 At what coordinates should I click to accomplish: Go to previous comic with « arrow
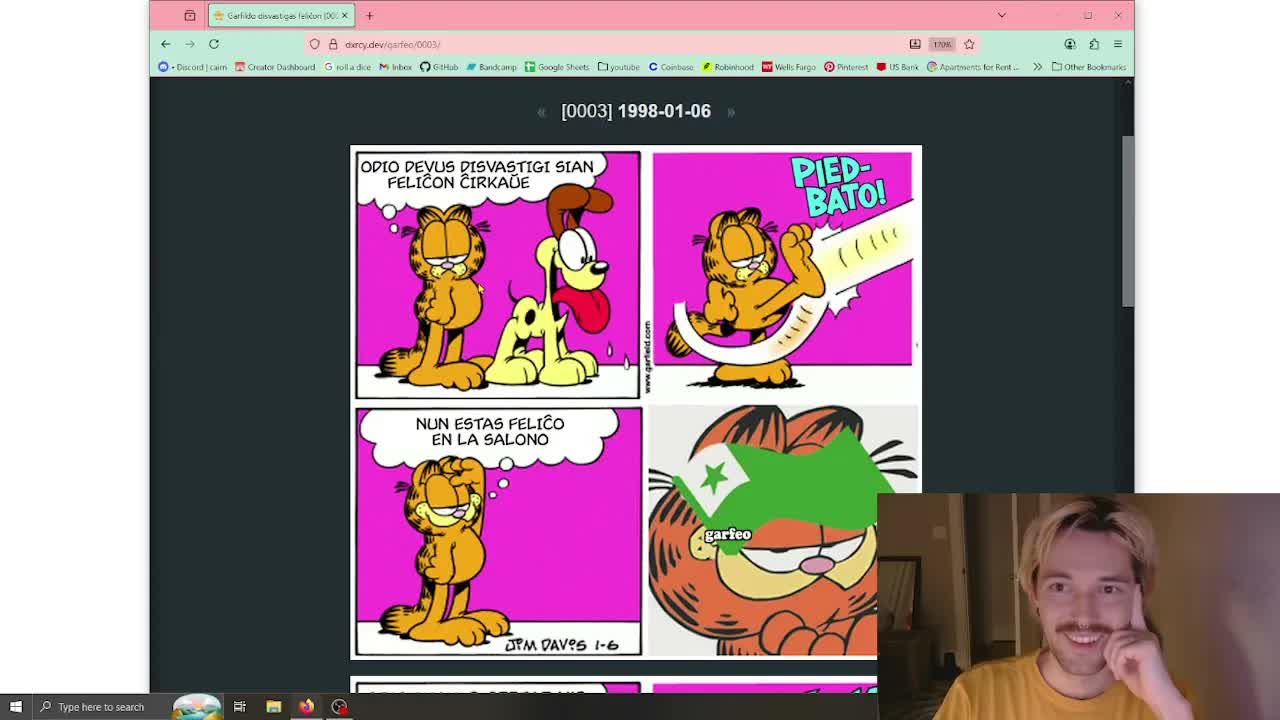tap(541, 112)
